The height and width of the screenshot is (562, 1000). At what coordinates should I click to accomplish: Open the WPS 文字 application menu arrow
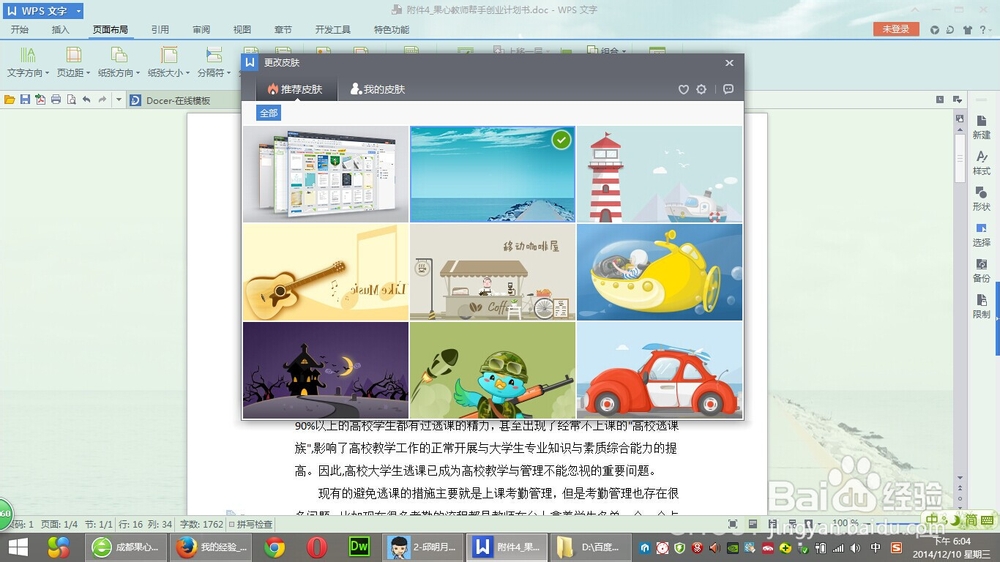(x=78, y=11)
